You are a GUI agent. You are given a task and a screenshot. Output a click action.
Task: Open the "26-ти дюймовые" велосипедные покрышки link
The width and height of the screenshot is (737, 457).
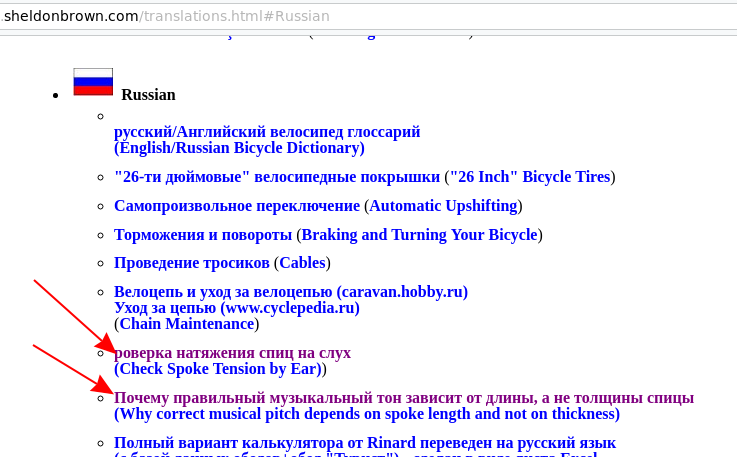(x=277, y=177)
